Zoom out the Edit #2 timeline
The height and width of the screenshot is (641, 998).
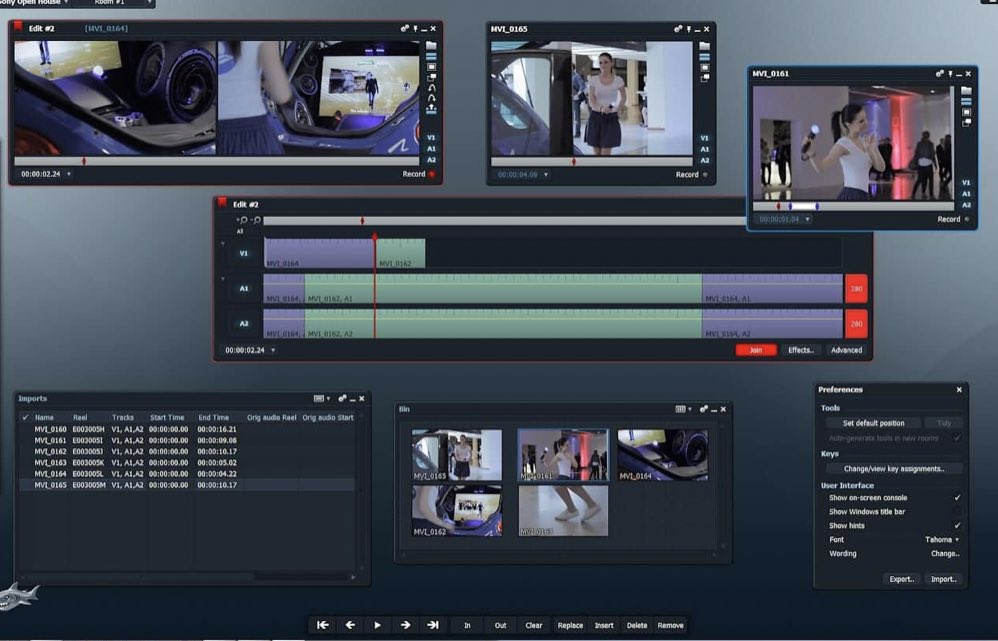click(x=256, y=220)
